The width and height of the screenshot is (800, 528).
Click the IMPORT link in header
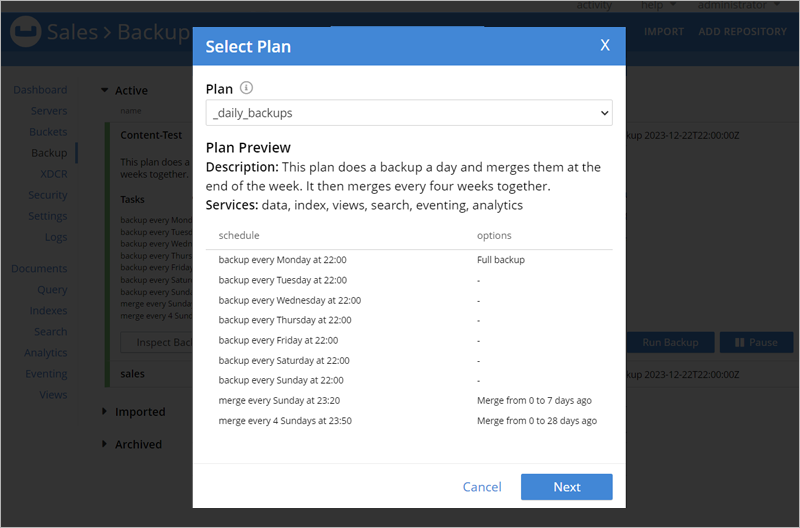663,32
